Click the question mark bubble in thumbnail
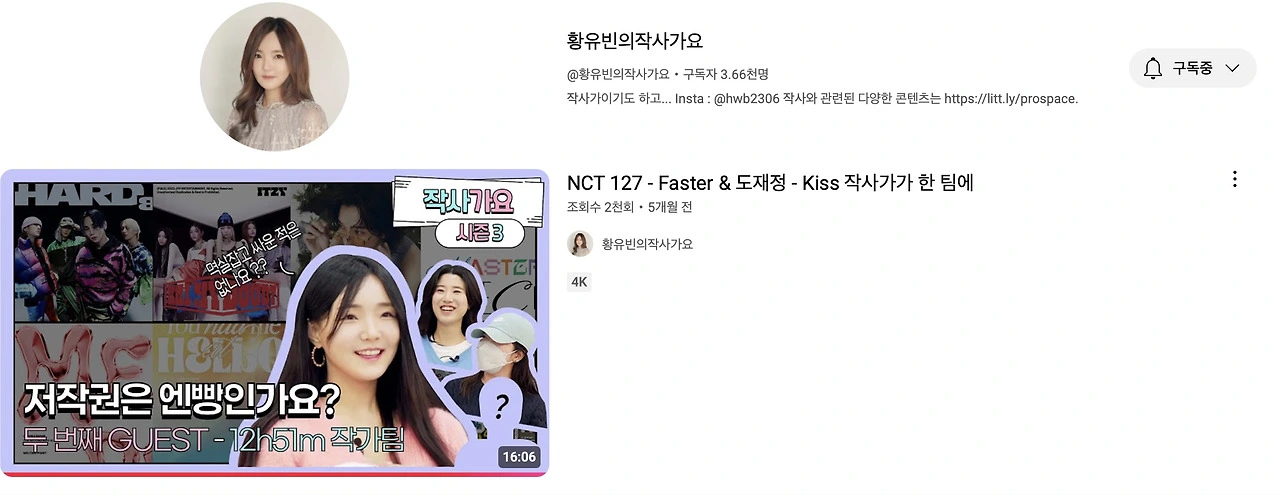This screenshot has height=495, width=1280. click(501, 407)
